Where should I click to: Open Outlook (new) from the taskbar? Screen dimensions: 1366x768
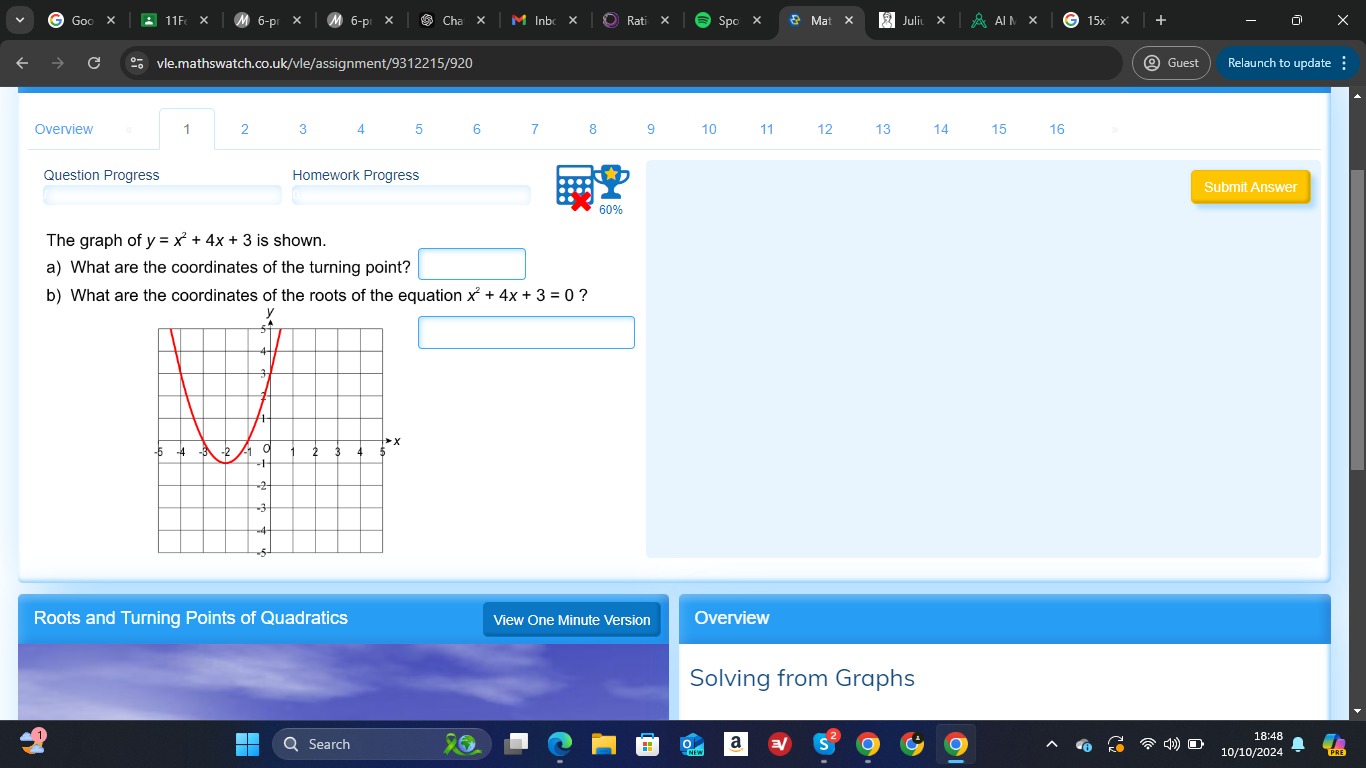tap(692, 744)
